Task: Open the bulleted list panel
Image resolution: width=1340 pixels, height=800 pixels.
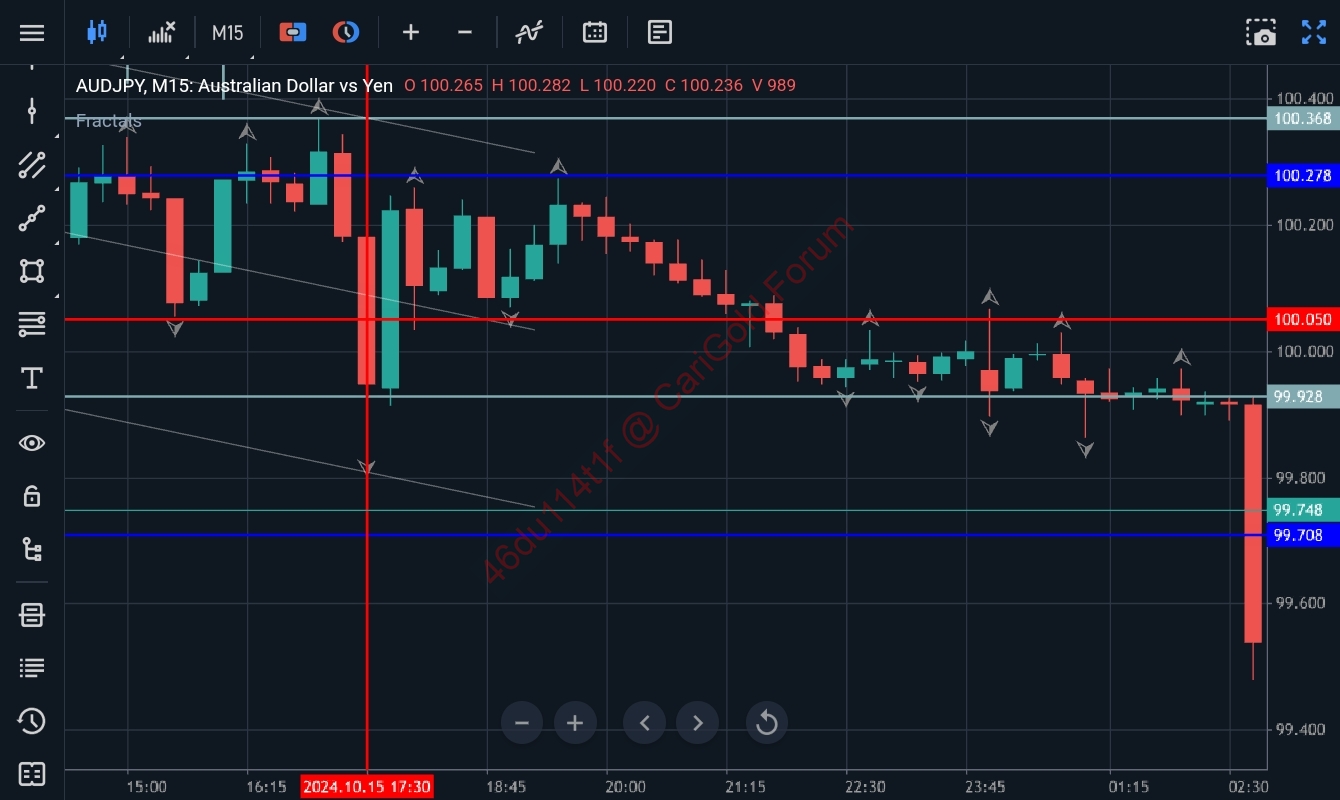Action: [32, 668]
